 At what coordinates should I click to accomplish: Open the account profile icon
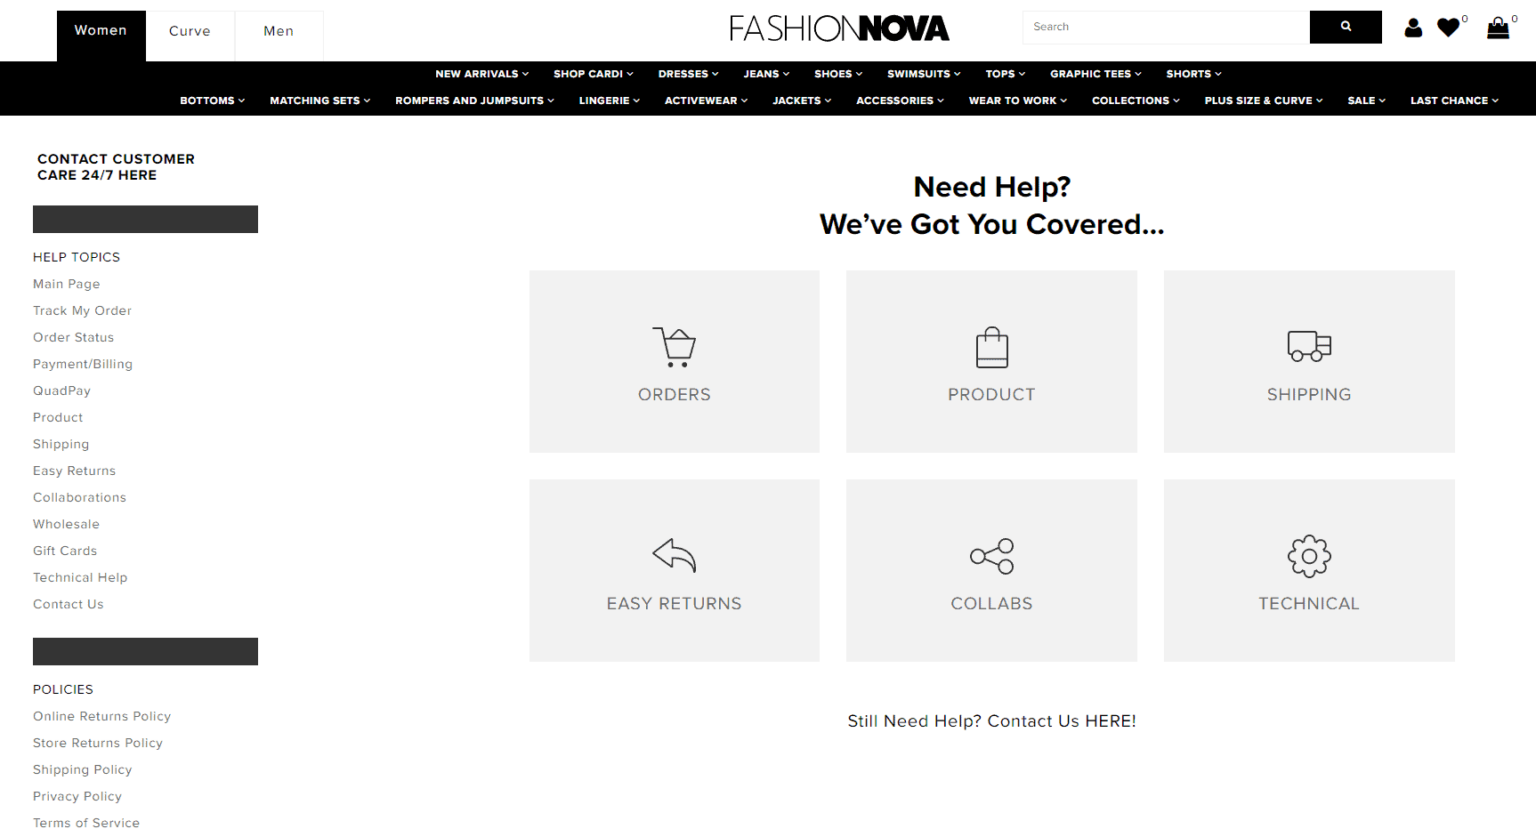pyautogui.click(x=1413, y=28)
